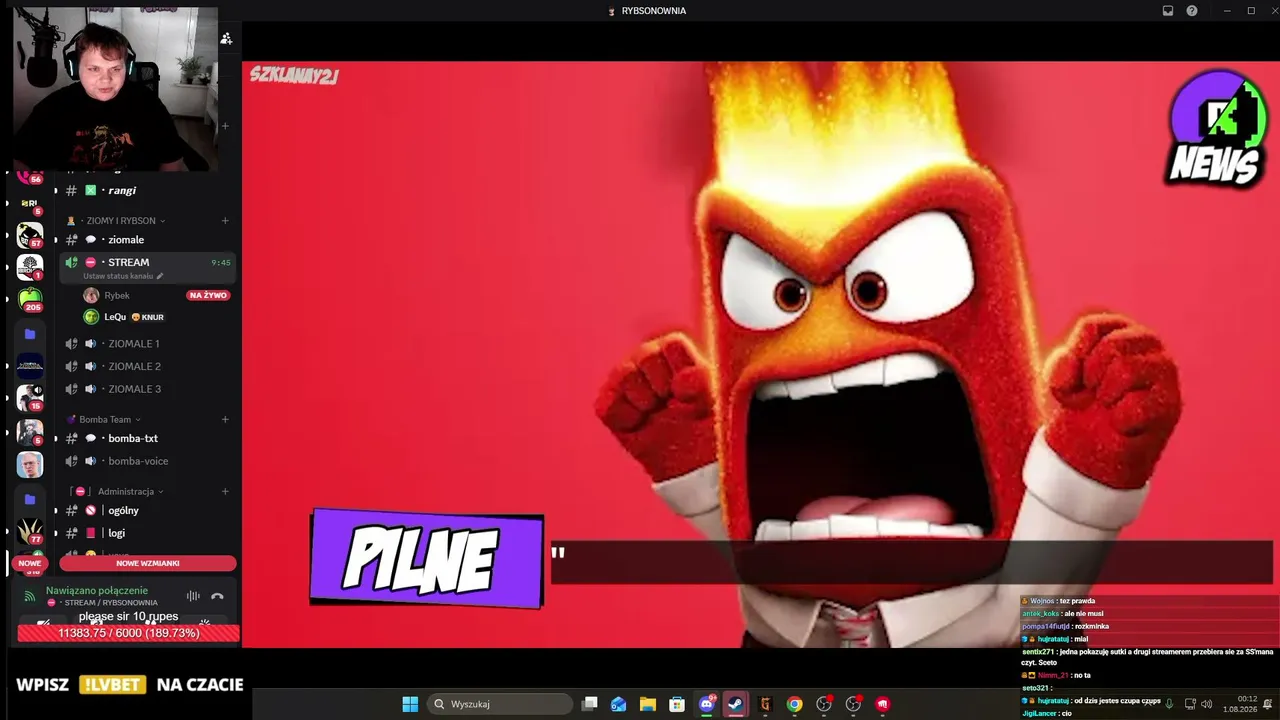Open the members icon beside the webcam
Viewport: 1280px width, 720px height.
tap(226, 38)
